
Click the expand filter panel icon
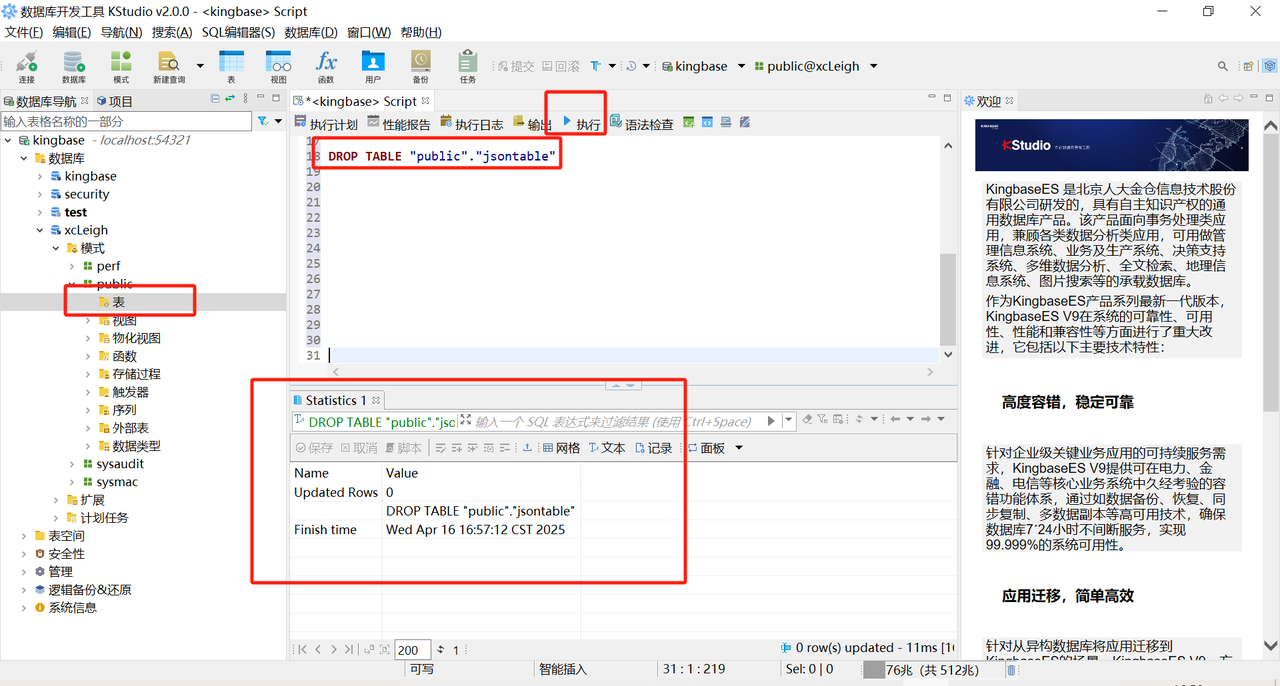tap(465, 421)
